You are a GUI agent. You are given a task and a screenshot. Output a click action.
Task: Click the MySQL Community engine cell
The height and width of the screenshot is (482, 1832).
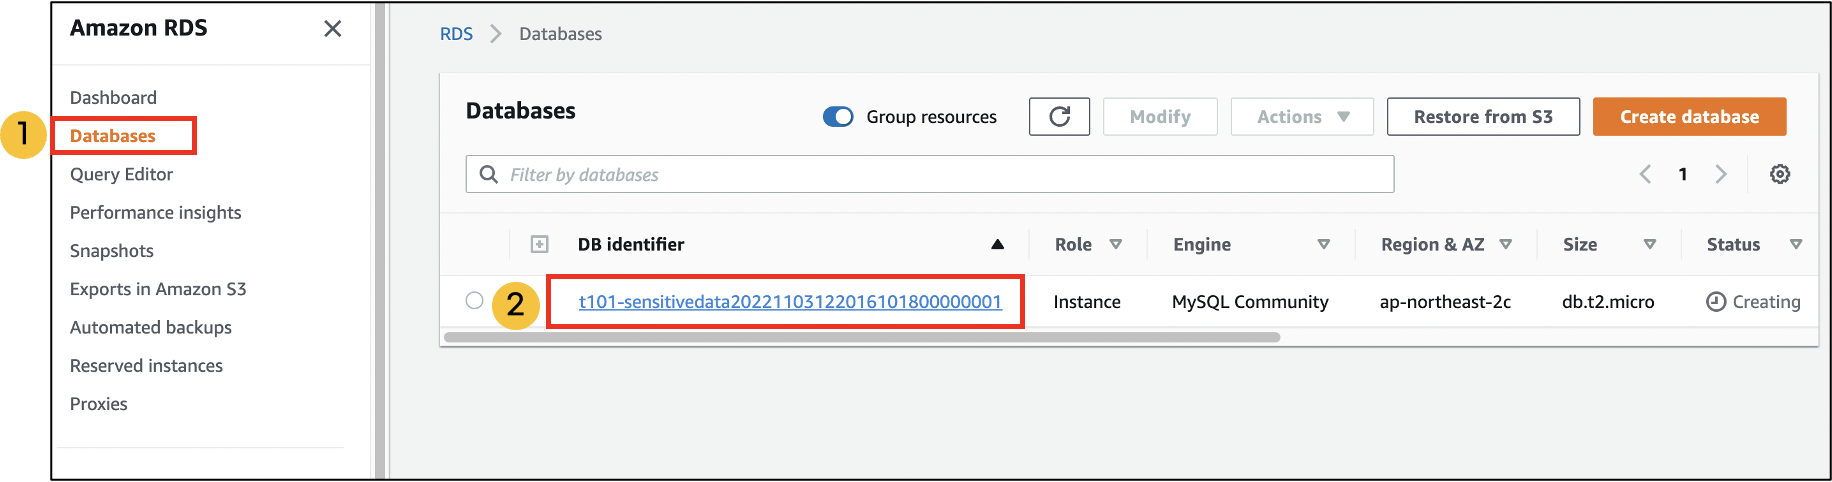[1250, 302]
